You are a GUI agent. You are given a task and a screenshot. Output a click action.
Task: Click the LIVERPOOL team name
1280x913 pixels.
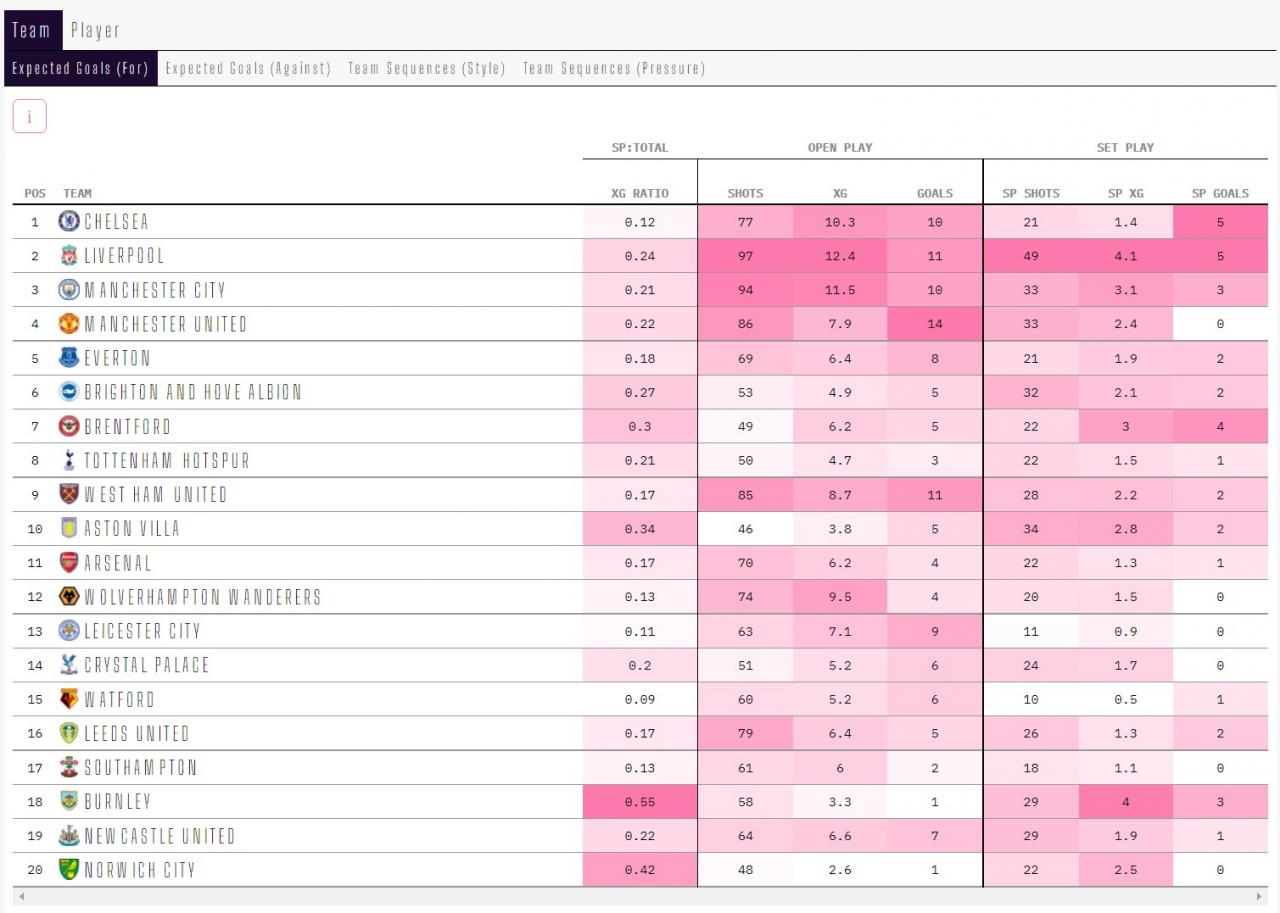(x=124, y=256)
